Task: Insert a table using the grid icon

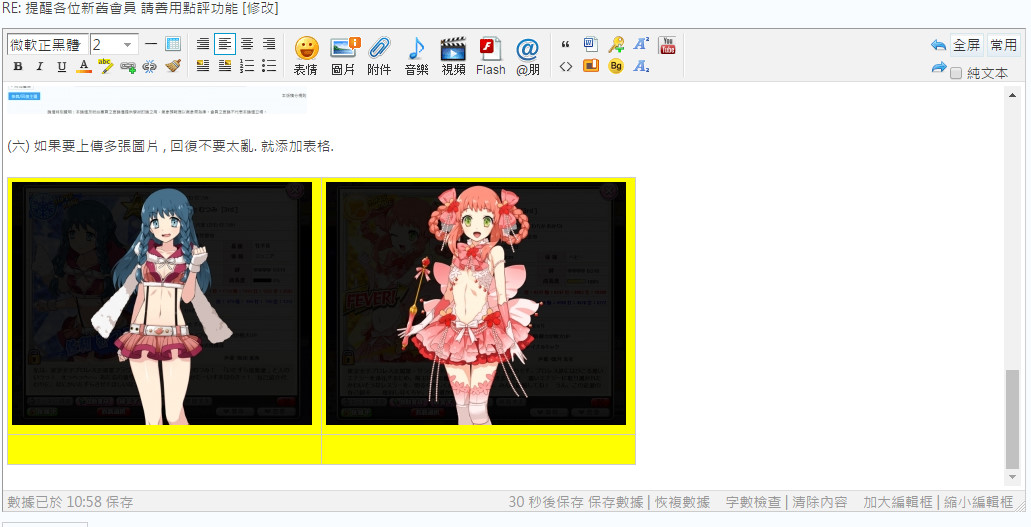Action: click(x=173, y=45)
